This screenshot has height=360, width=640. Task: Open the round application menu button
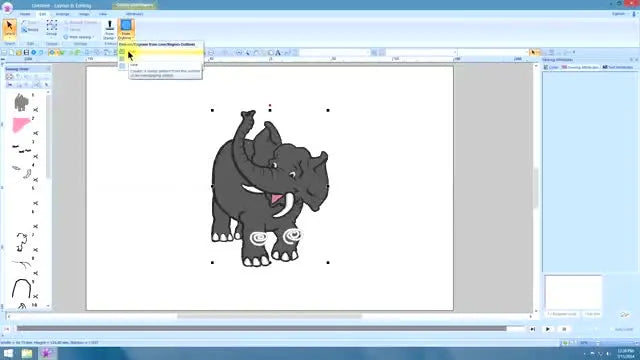(7, 7)
